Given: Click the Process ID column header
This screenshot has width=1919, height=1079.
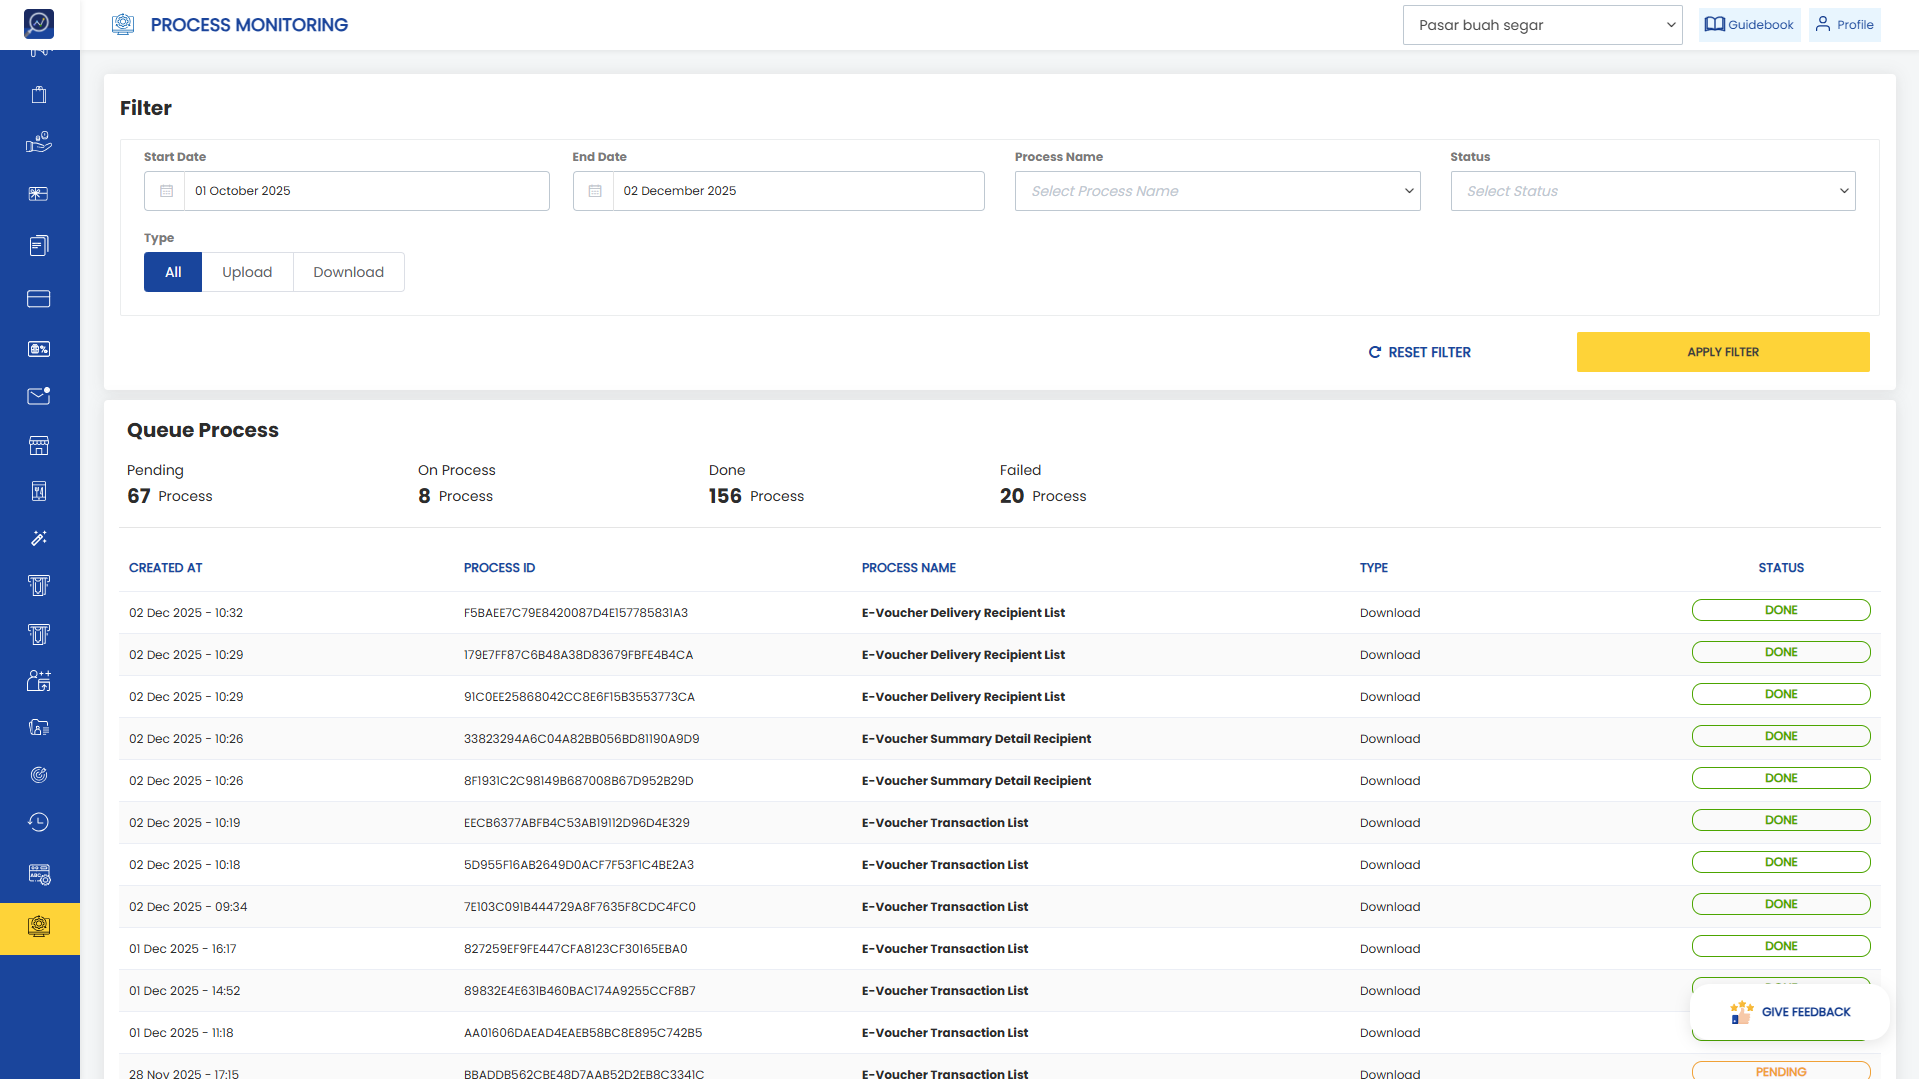Looking at the screenshot, I should (x=499, y=568).
